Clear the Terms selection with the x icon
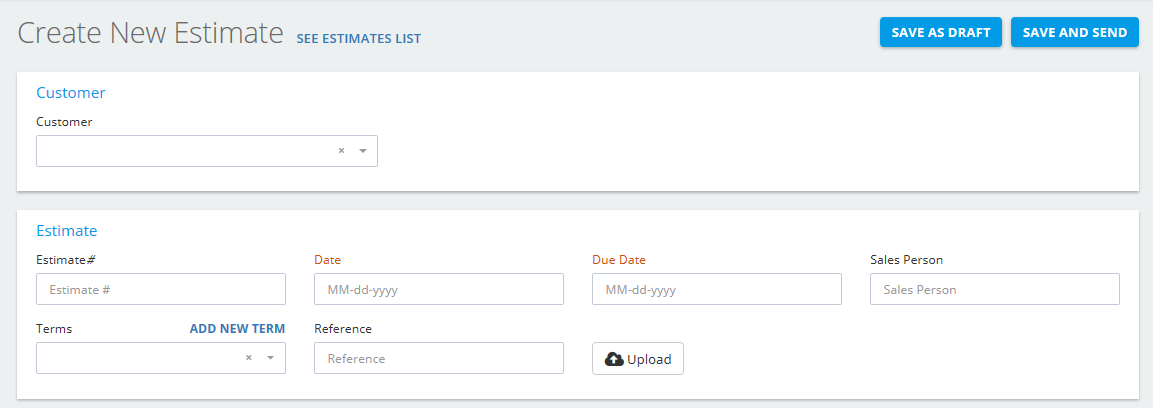This screenshot has height=408, width=1153. (x=249, y=357)
